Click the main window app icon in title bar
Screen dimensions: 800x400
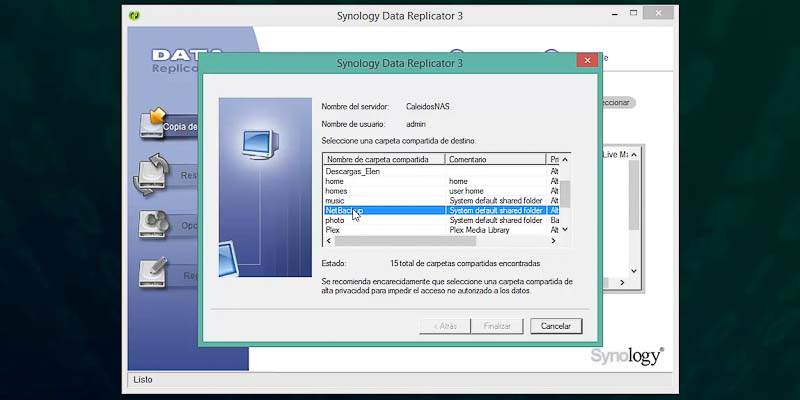[135, 15]
